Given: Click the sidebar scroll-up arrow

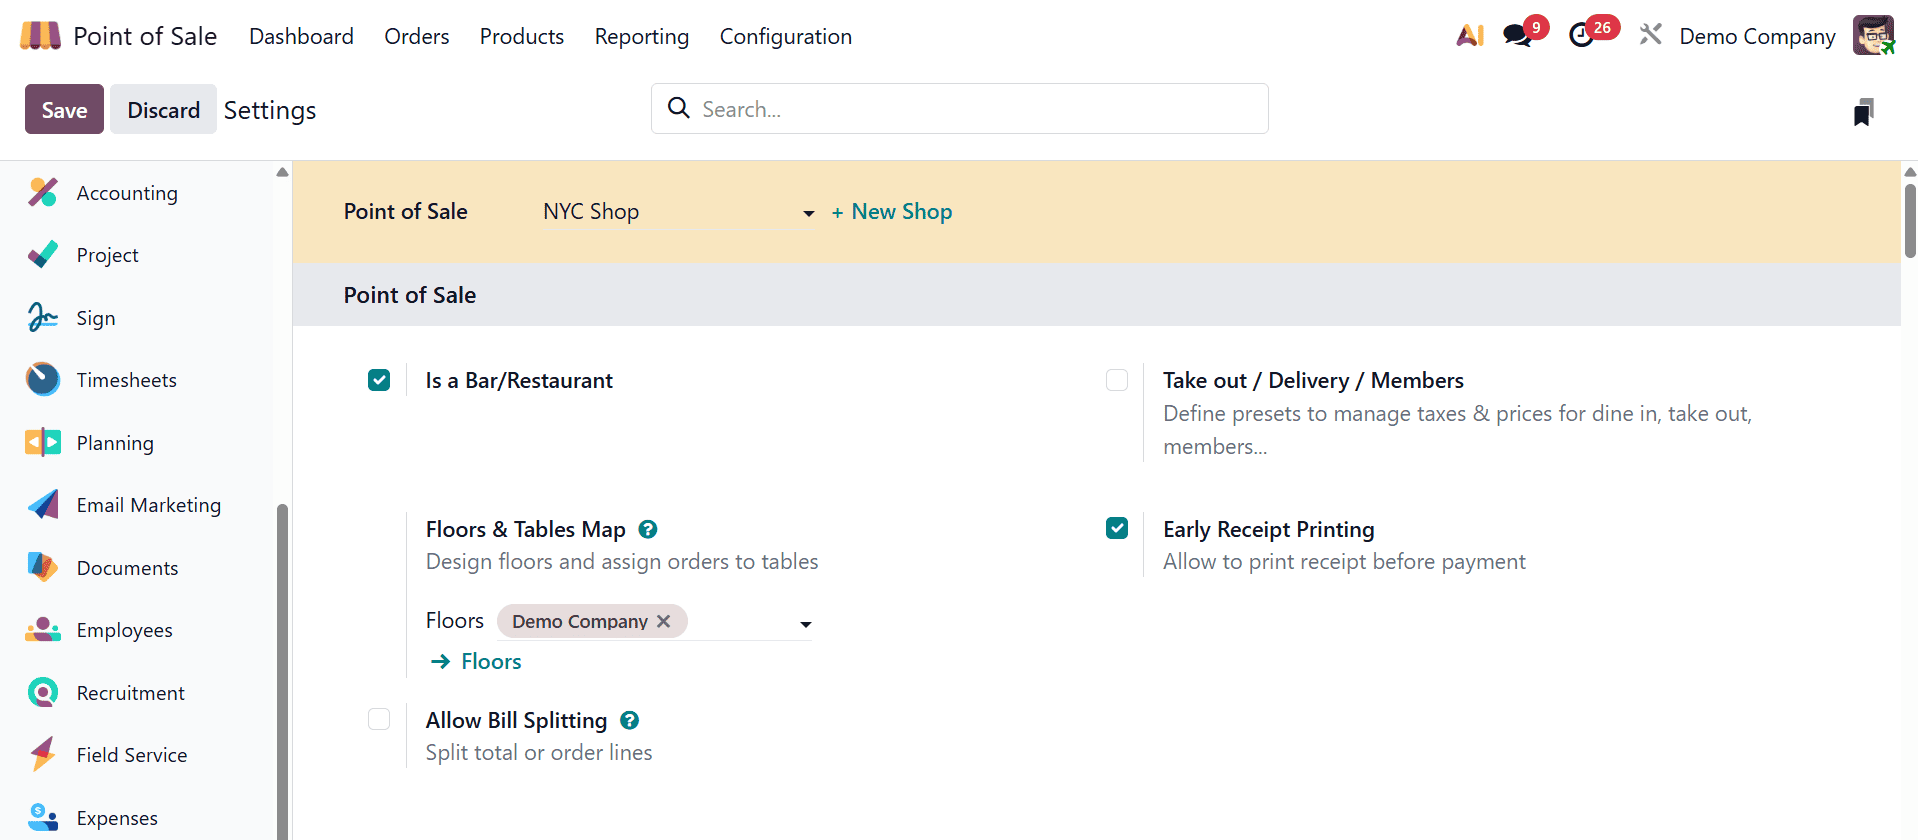Looking at the screenshot, I should 282,172.
